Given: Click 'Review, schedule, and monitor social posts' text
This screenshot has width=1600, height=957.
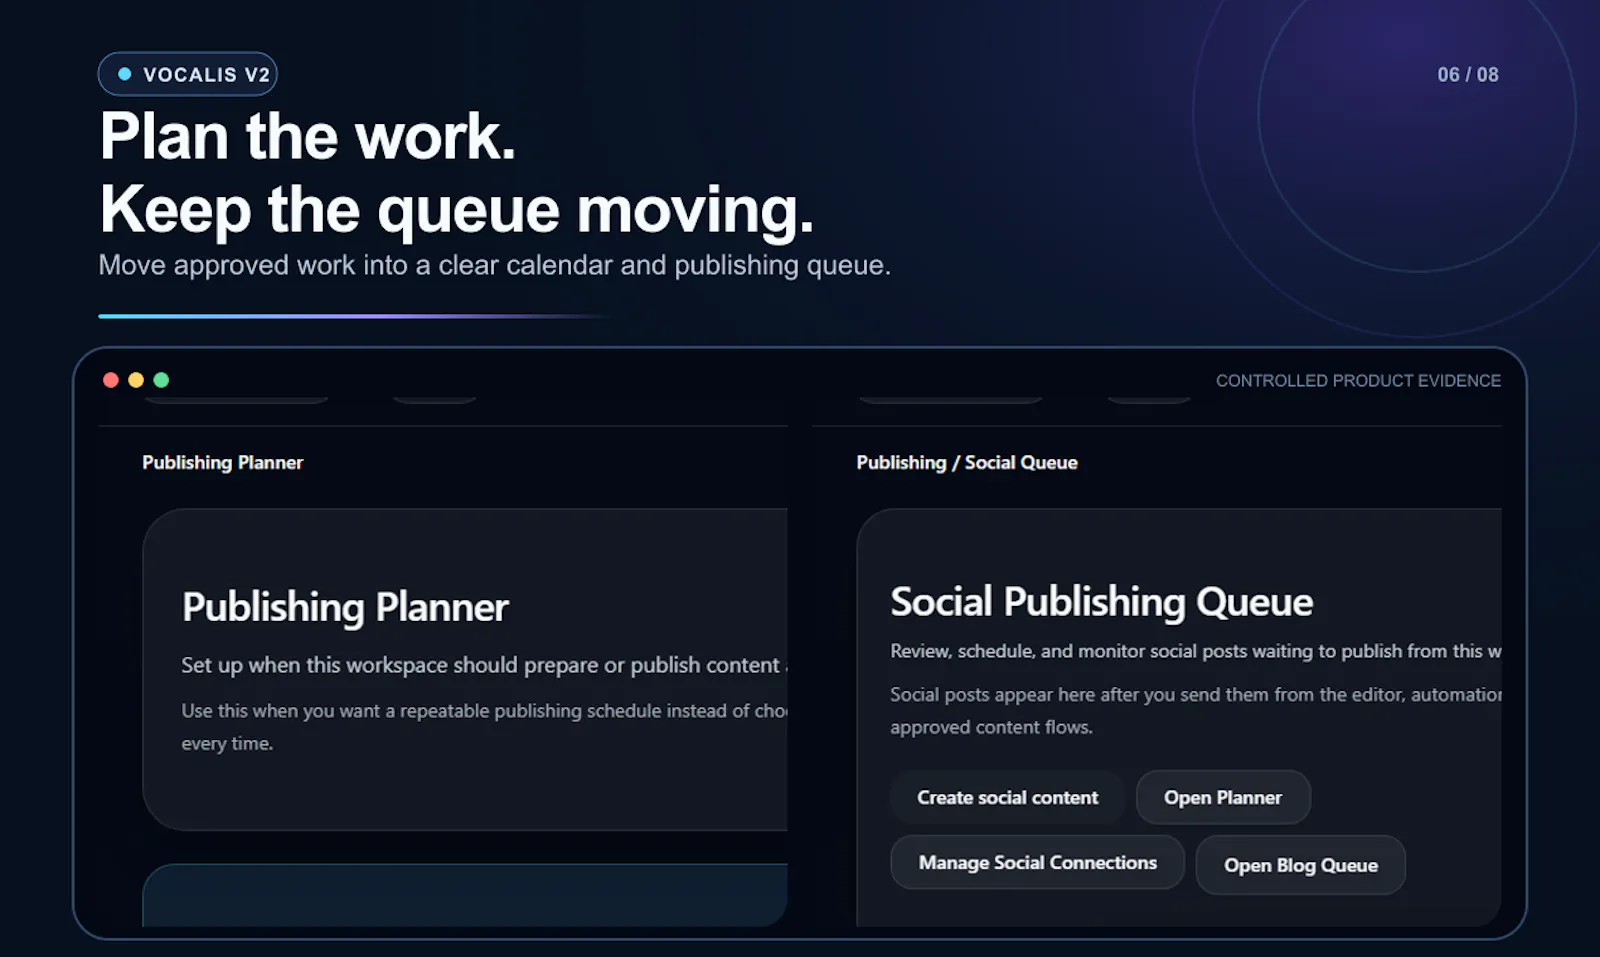Looking at the screenshot, I should pyautogui.click(x=1196, y=651).
